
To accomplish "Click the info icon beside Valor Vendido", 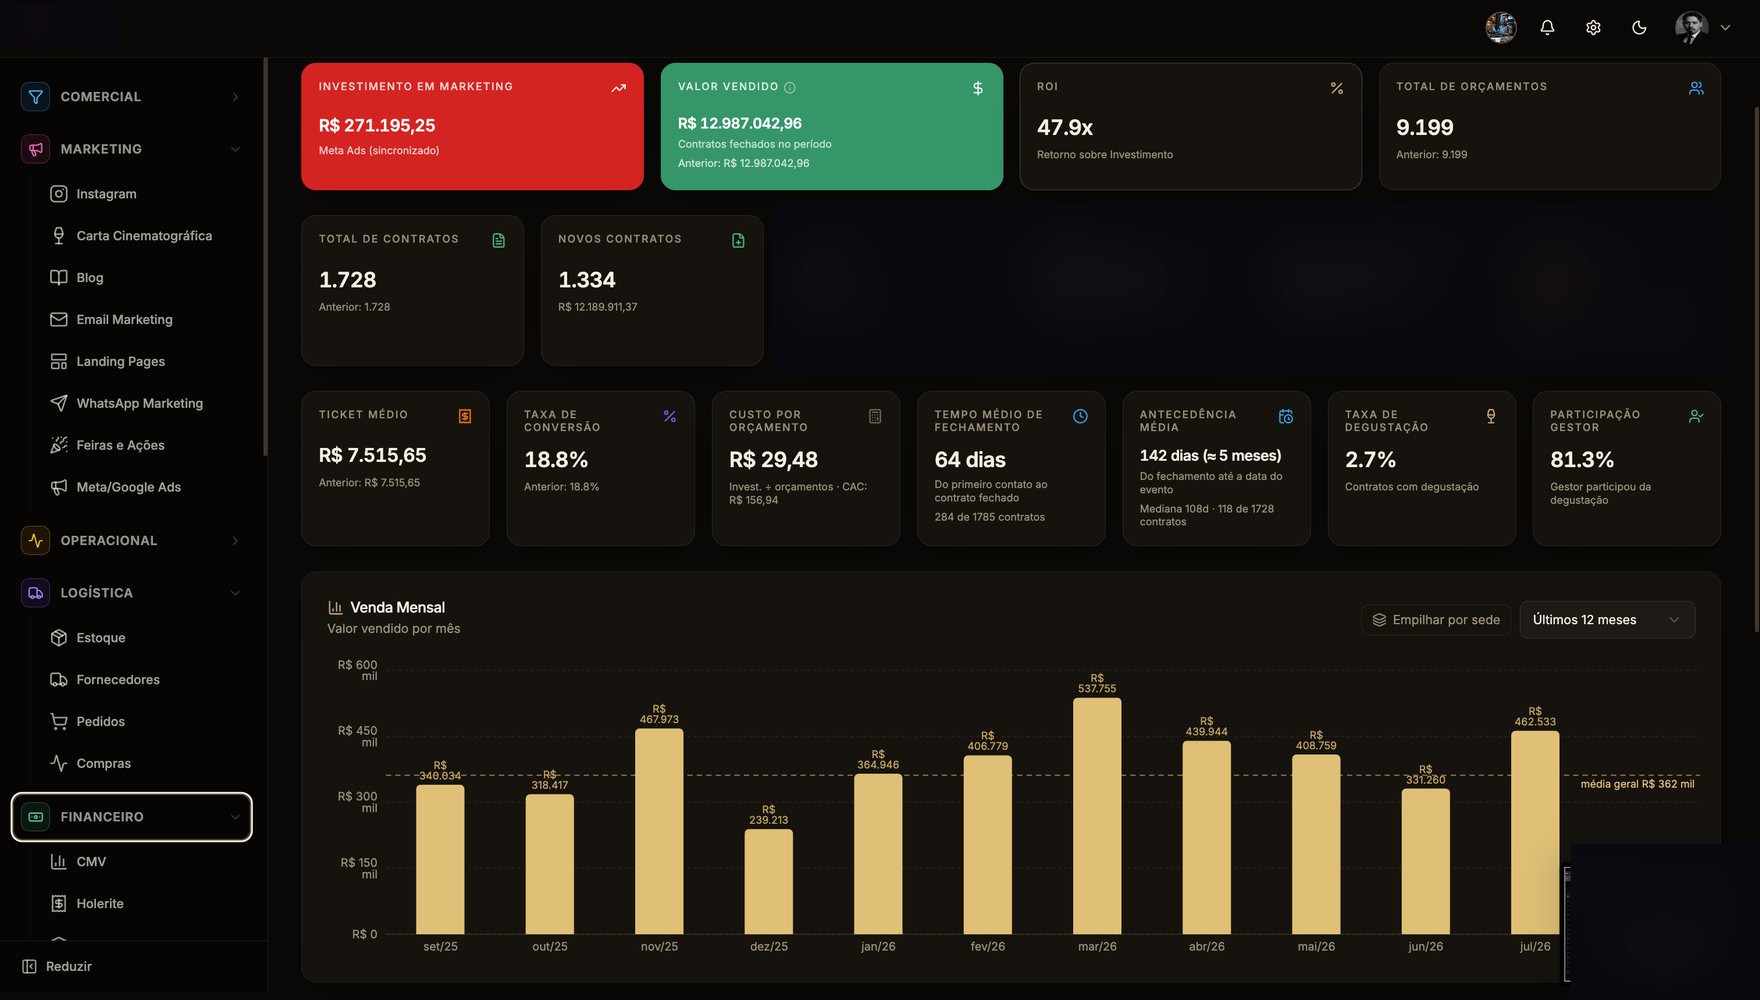I will (790, 88).
